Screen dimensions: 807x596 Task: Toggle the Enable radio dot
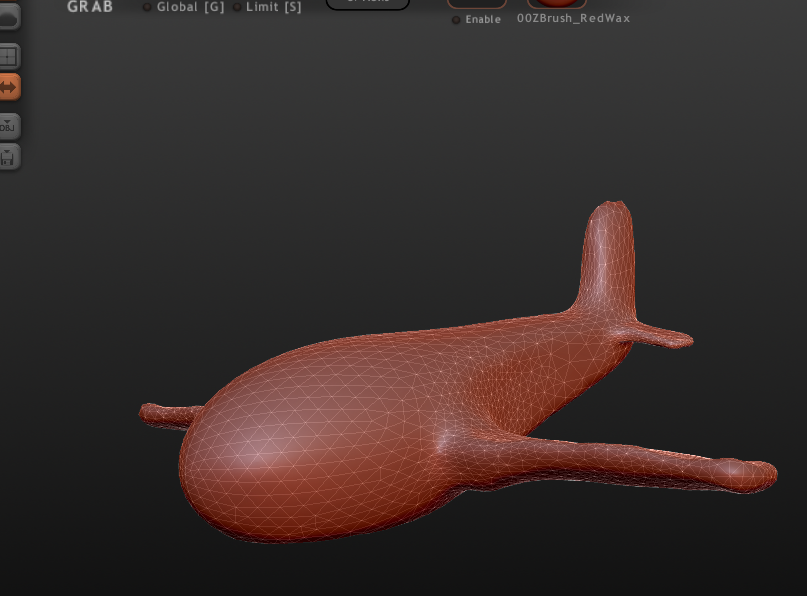click(x=456, y=20)
